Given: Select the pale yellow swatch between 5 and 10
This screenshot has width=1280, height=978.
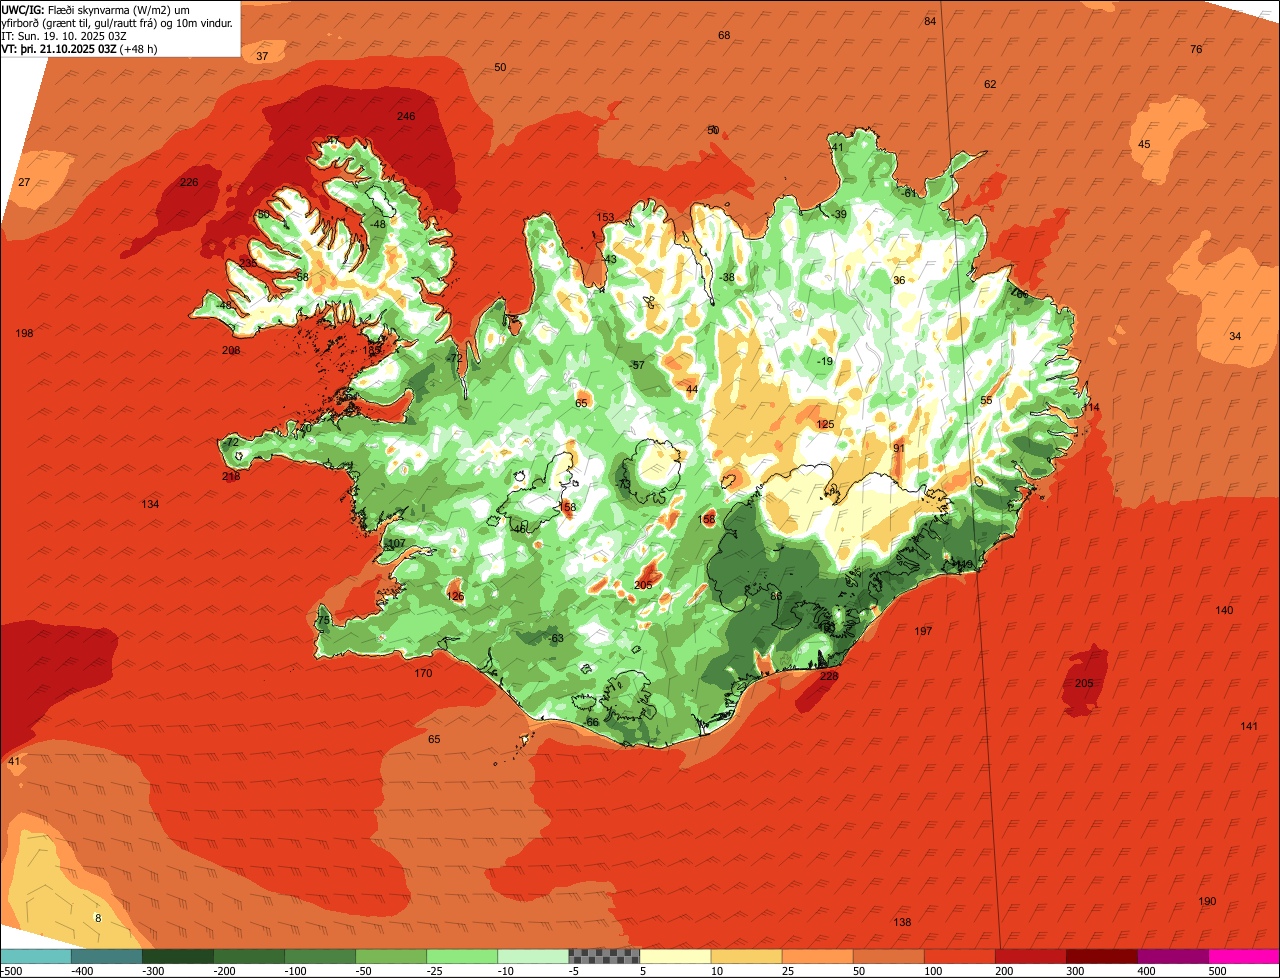Looking at the screenshot, I should (675, 956).
